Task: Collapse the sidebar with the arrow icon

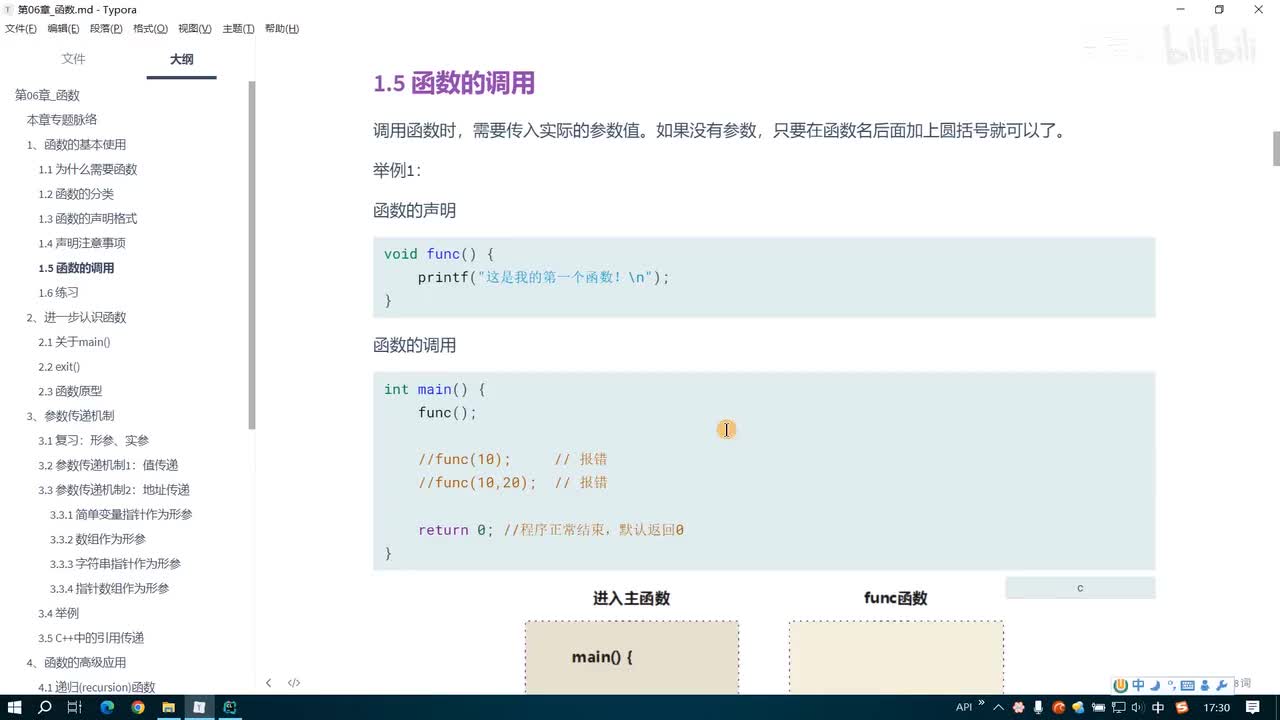Action: (x=268, y=683)
